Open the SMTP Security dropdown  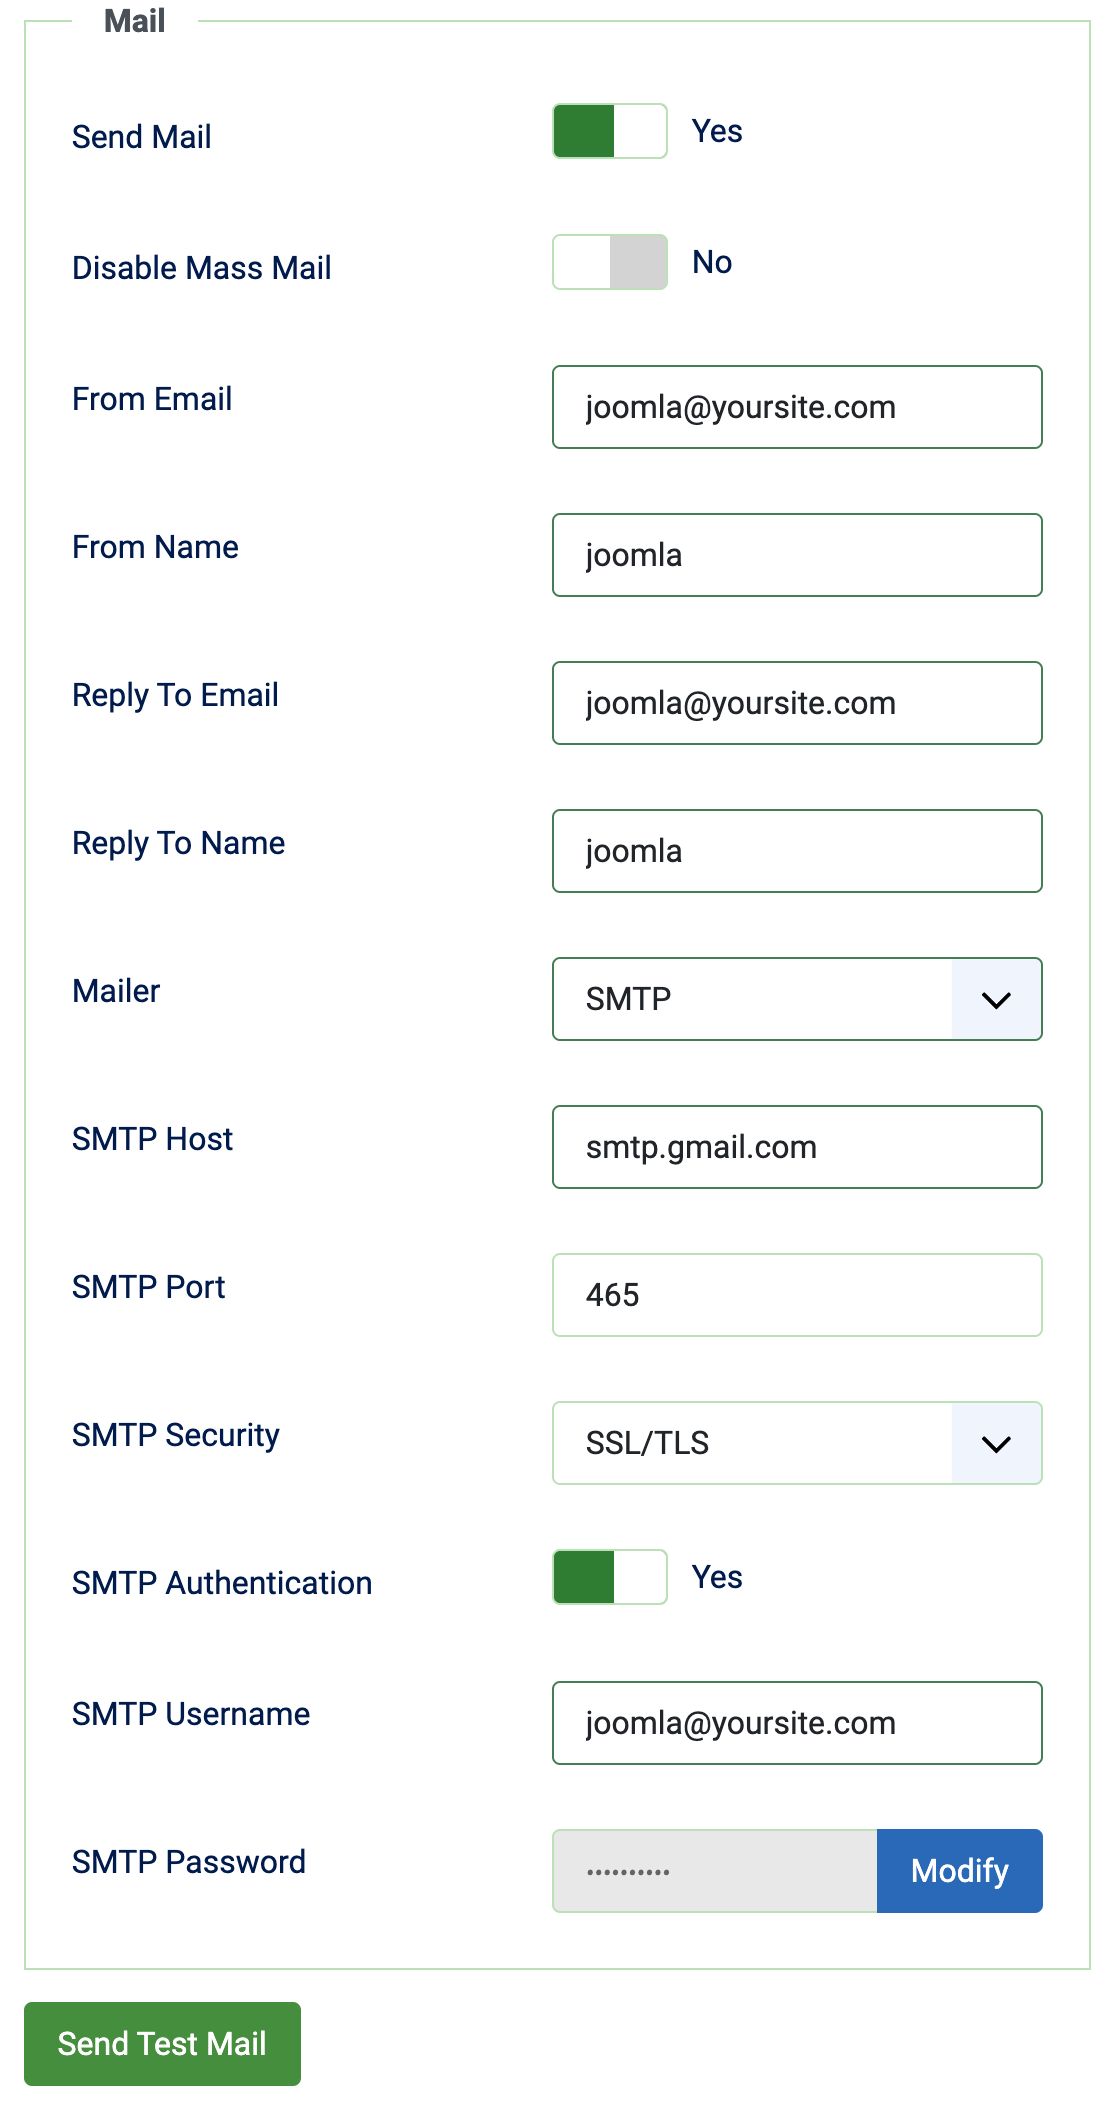point(796,1443)
